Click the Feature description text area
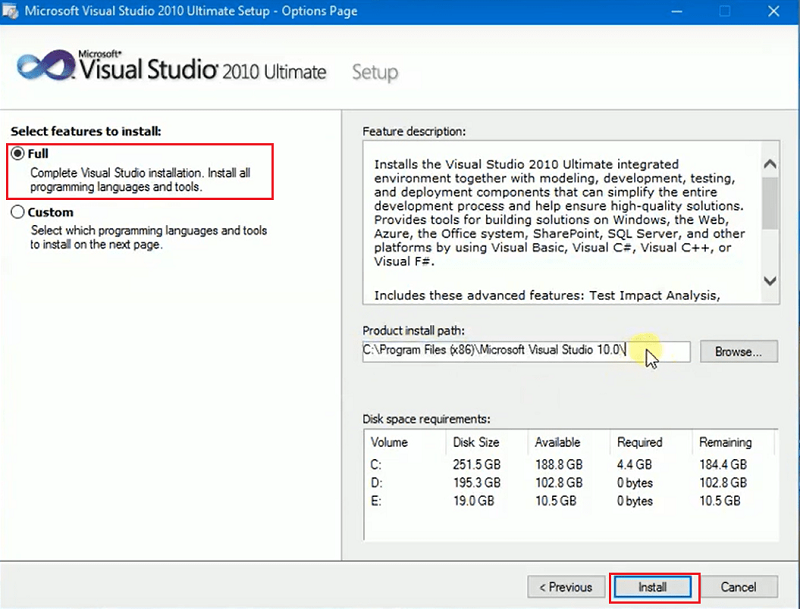800x609 pixels. coord(560,220)
